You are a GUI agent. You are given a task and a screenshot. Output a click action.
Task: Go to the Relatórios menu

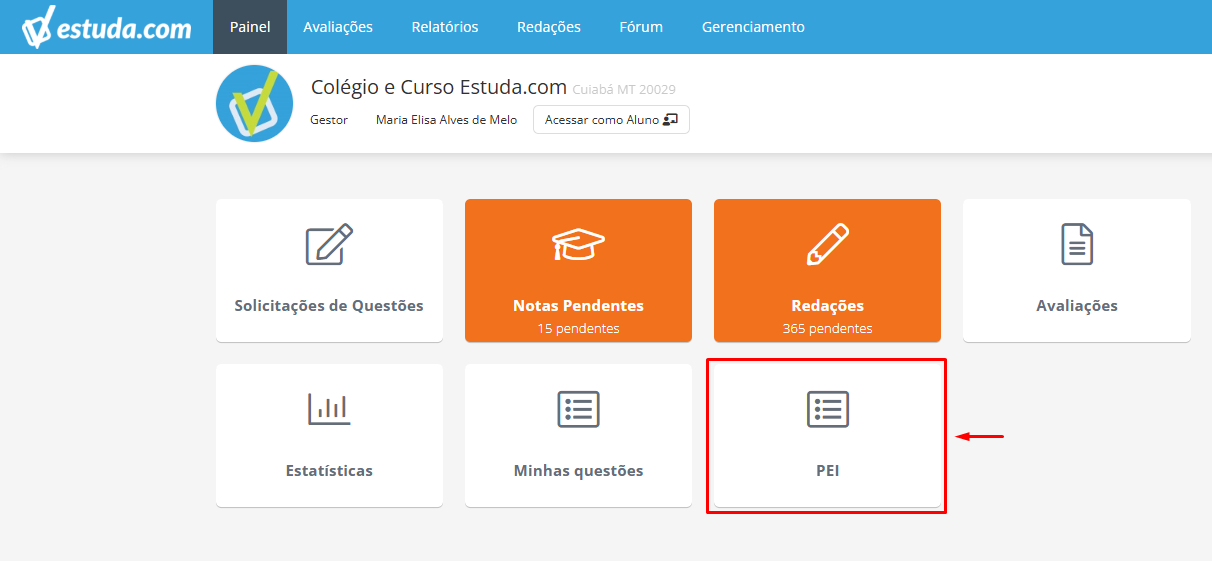(x=445, y=27)
